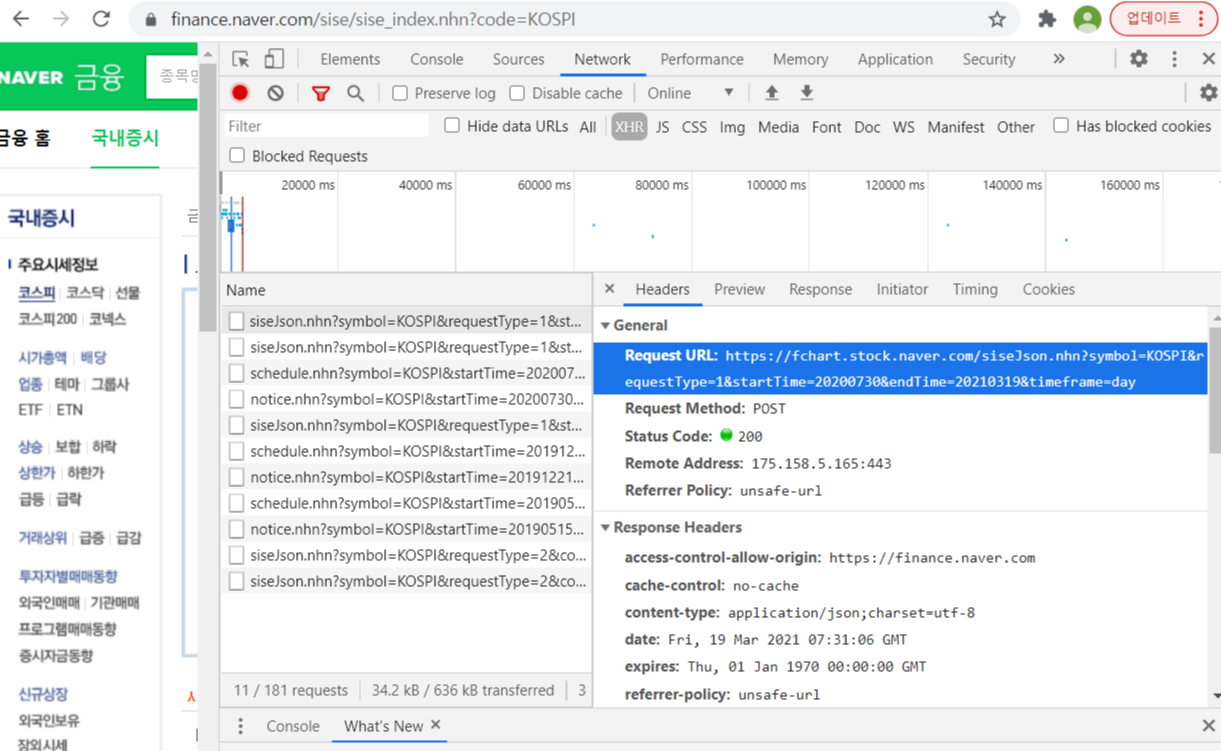Close the DevTools panel
Viewport: 1221px width, 751px height.
pyautogui.click(x=1208, y=59)
